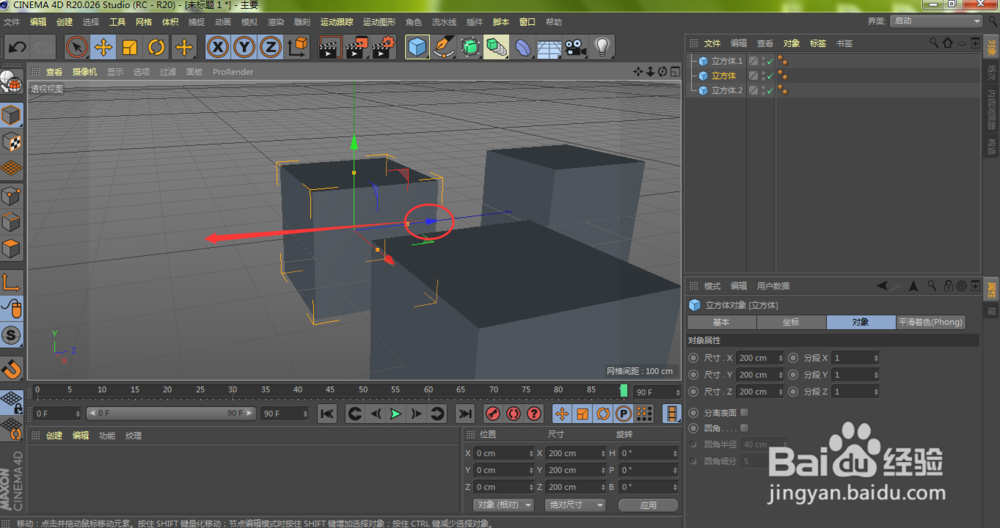Screen dimensions: 1000x528
Task: Open the 运动图形 menu
Action: (x=379, y=22)
